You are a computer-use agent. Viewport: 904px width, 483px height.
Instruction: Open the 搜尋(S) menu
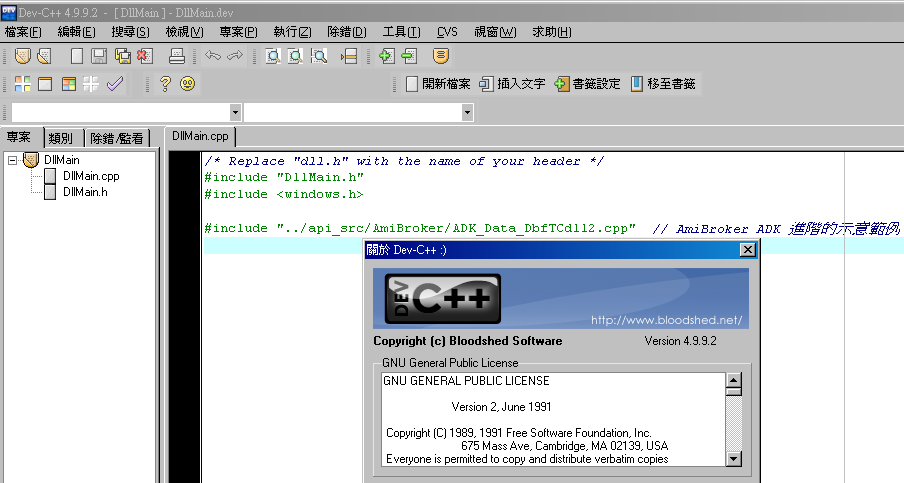(x=131, y=32)
